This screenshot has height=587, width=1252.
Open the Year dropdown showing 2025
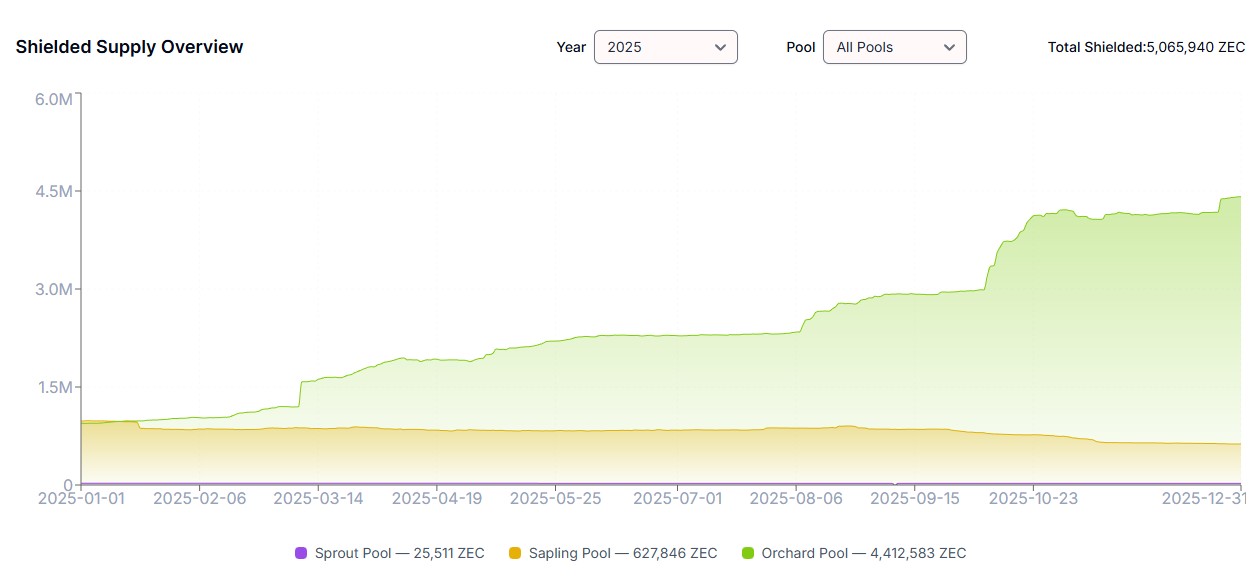click(664, 47)
